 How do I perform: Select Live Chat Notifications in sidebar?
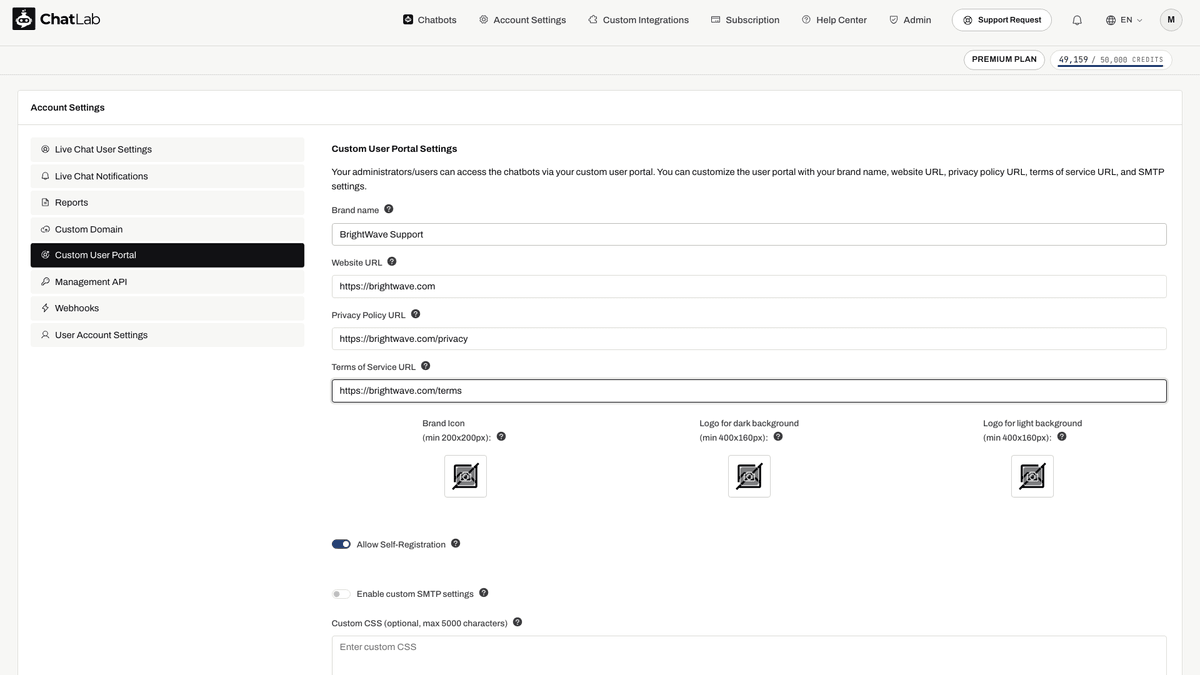click(167, 176)
